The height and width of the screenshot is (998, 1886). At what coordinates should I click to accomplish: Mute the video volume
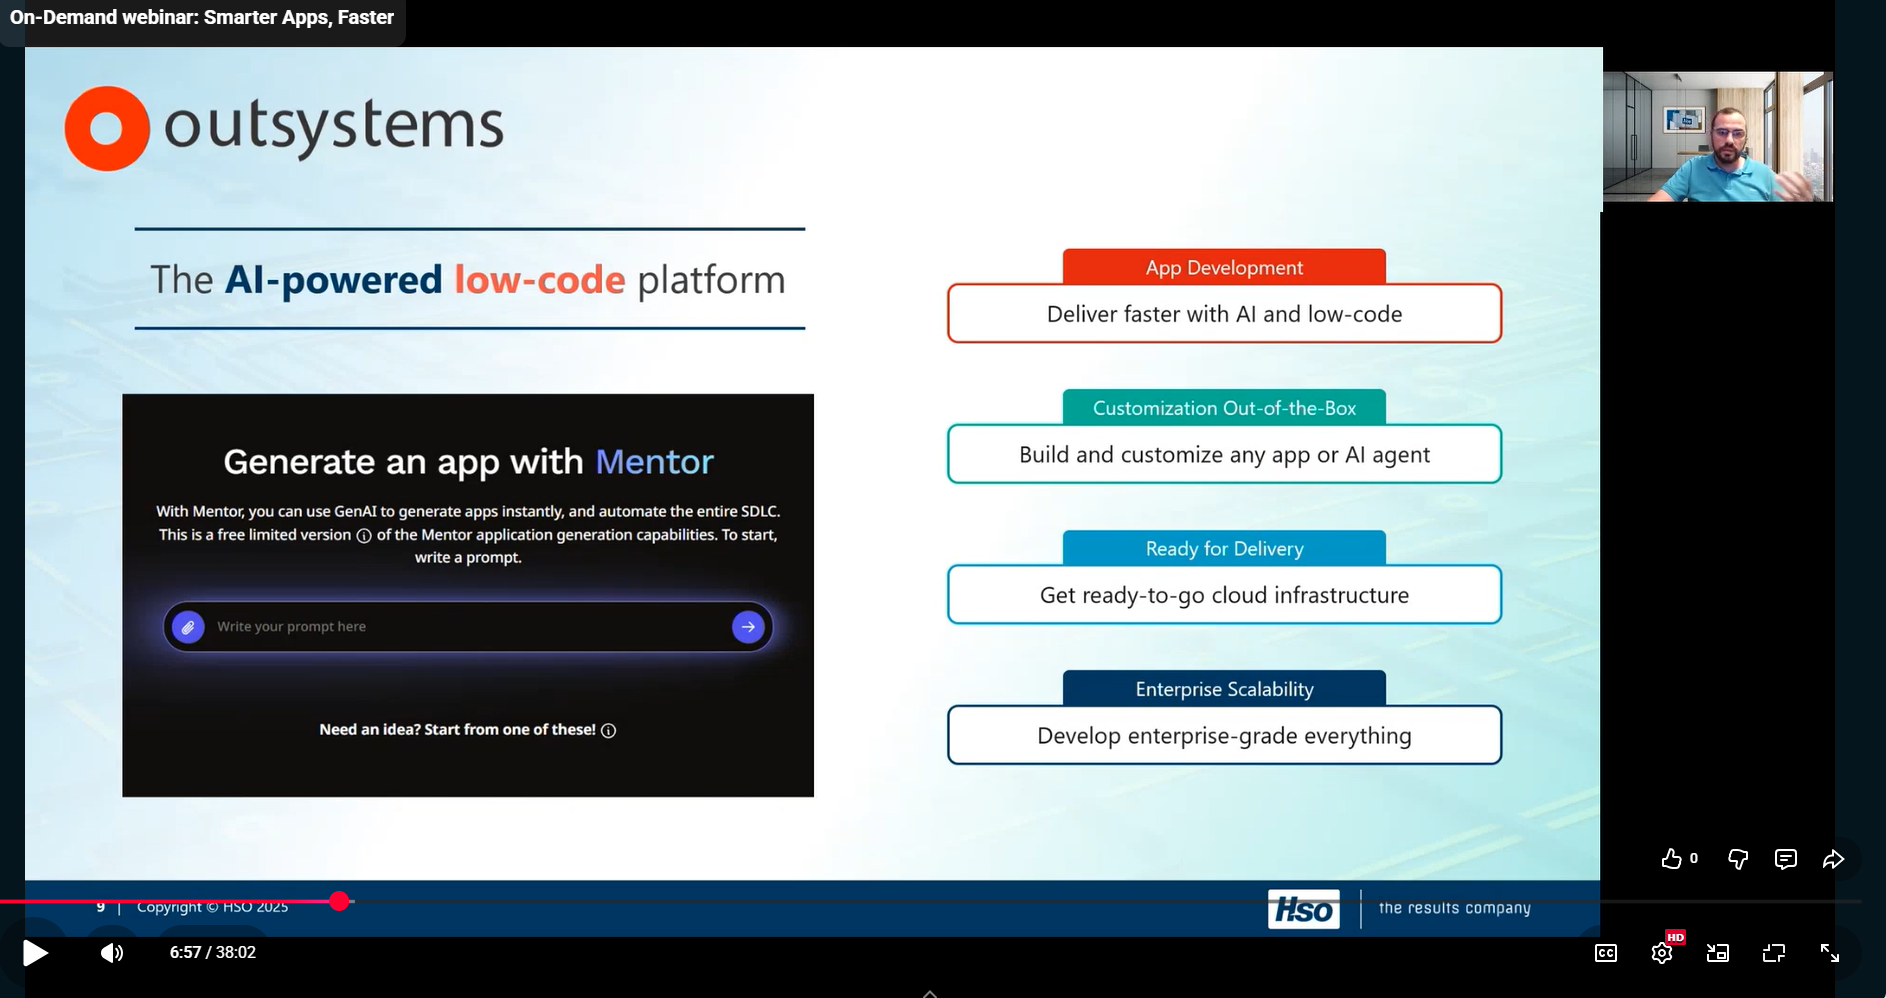(112, 953)
